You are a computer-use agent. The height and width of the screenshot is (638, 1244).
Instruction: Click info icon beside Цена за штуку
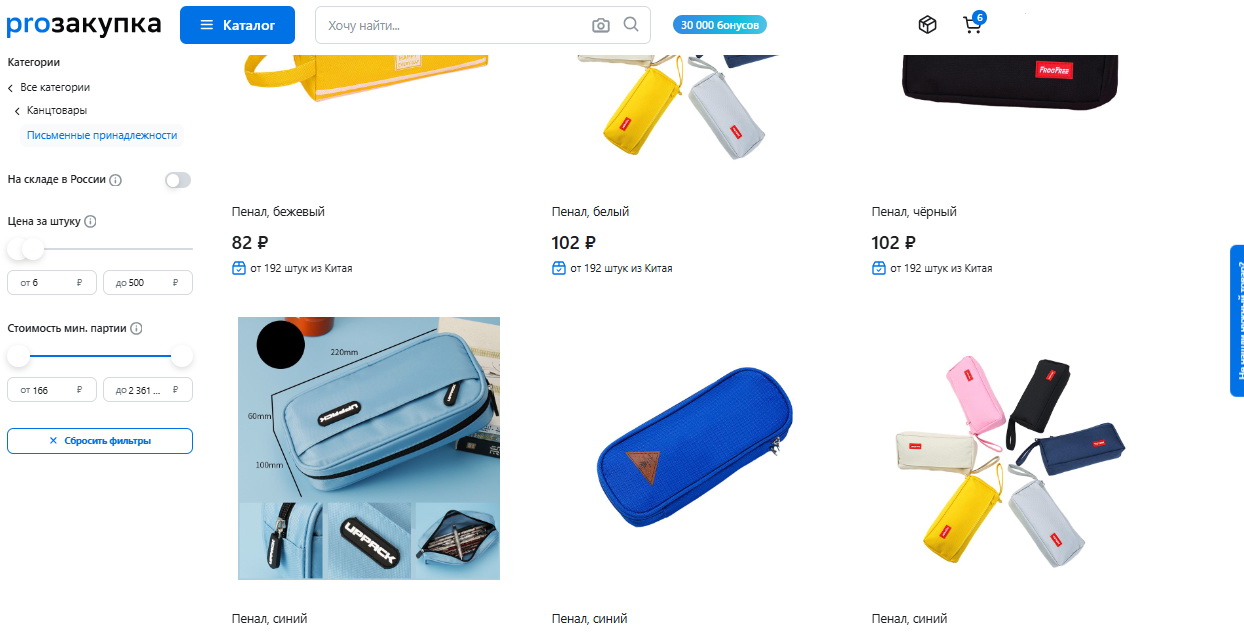(90, 221)
